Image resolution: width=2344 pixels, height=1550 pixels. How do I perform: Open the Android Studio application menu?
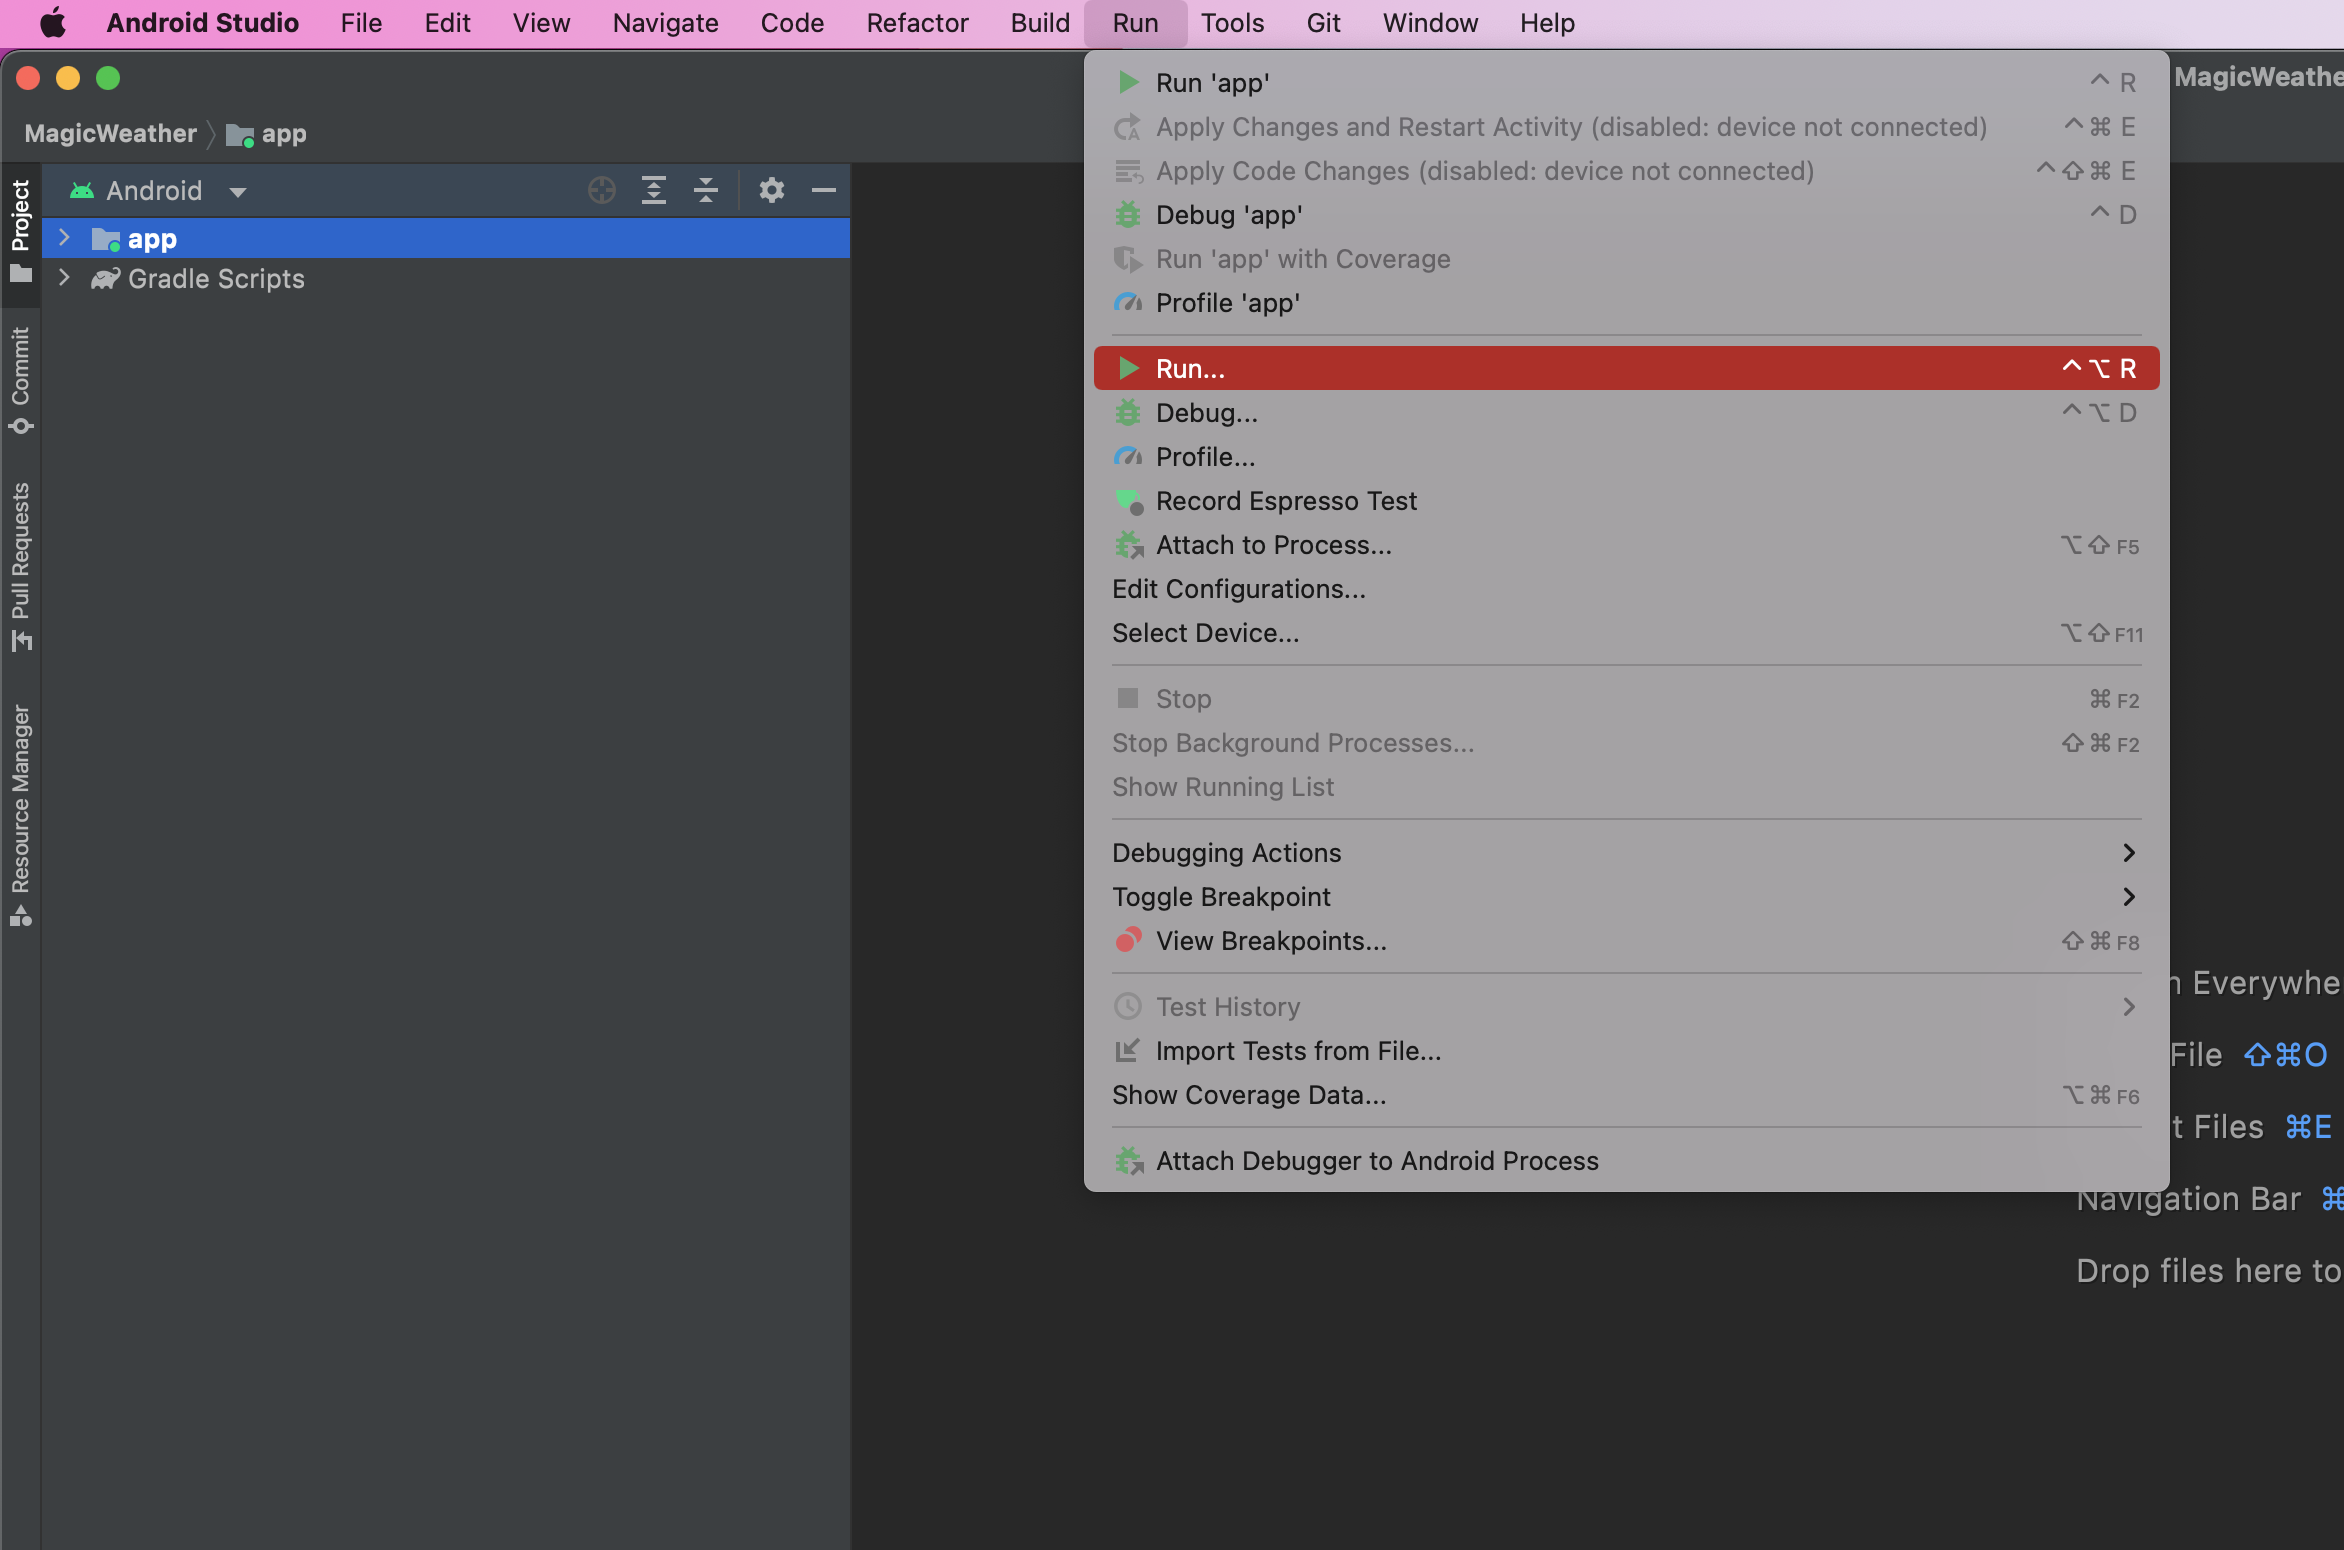[x=202, y=22]
